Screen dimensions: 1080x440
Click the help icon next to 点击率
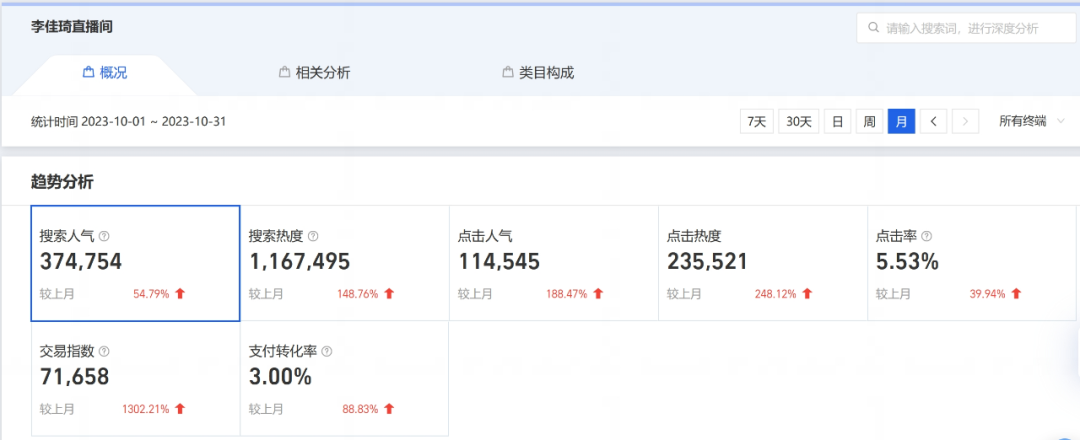[x=926, y=236]
